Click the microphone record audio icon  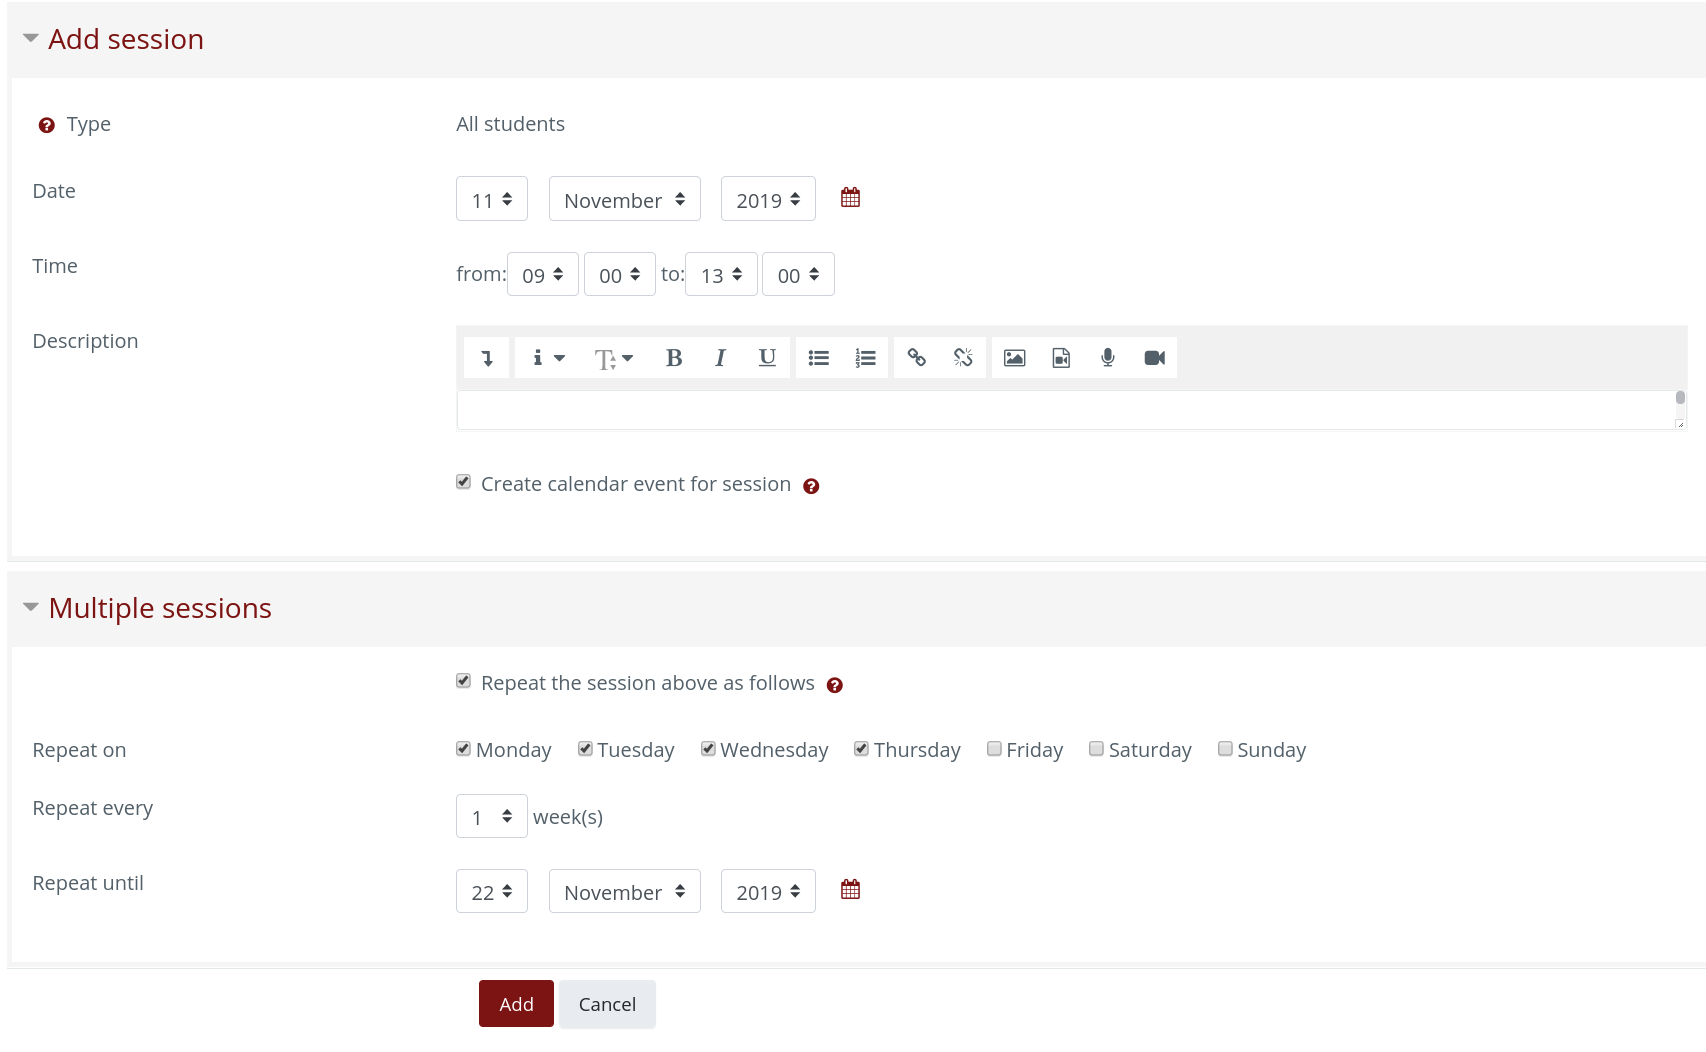tap(1107, 358)
